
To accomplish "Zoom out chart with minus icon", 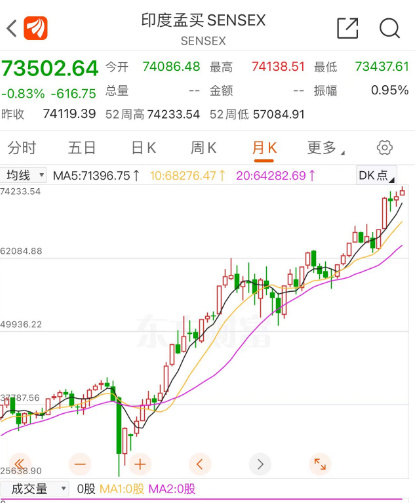I will pos(80,464).
